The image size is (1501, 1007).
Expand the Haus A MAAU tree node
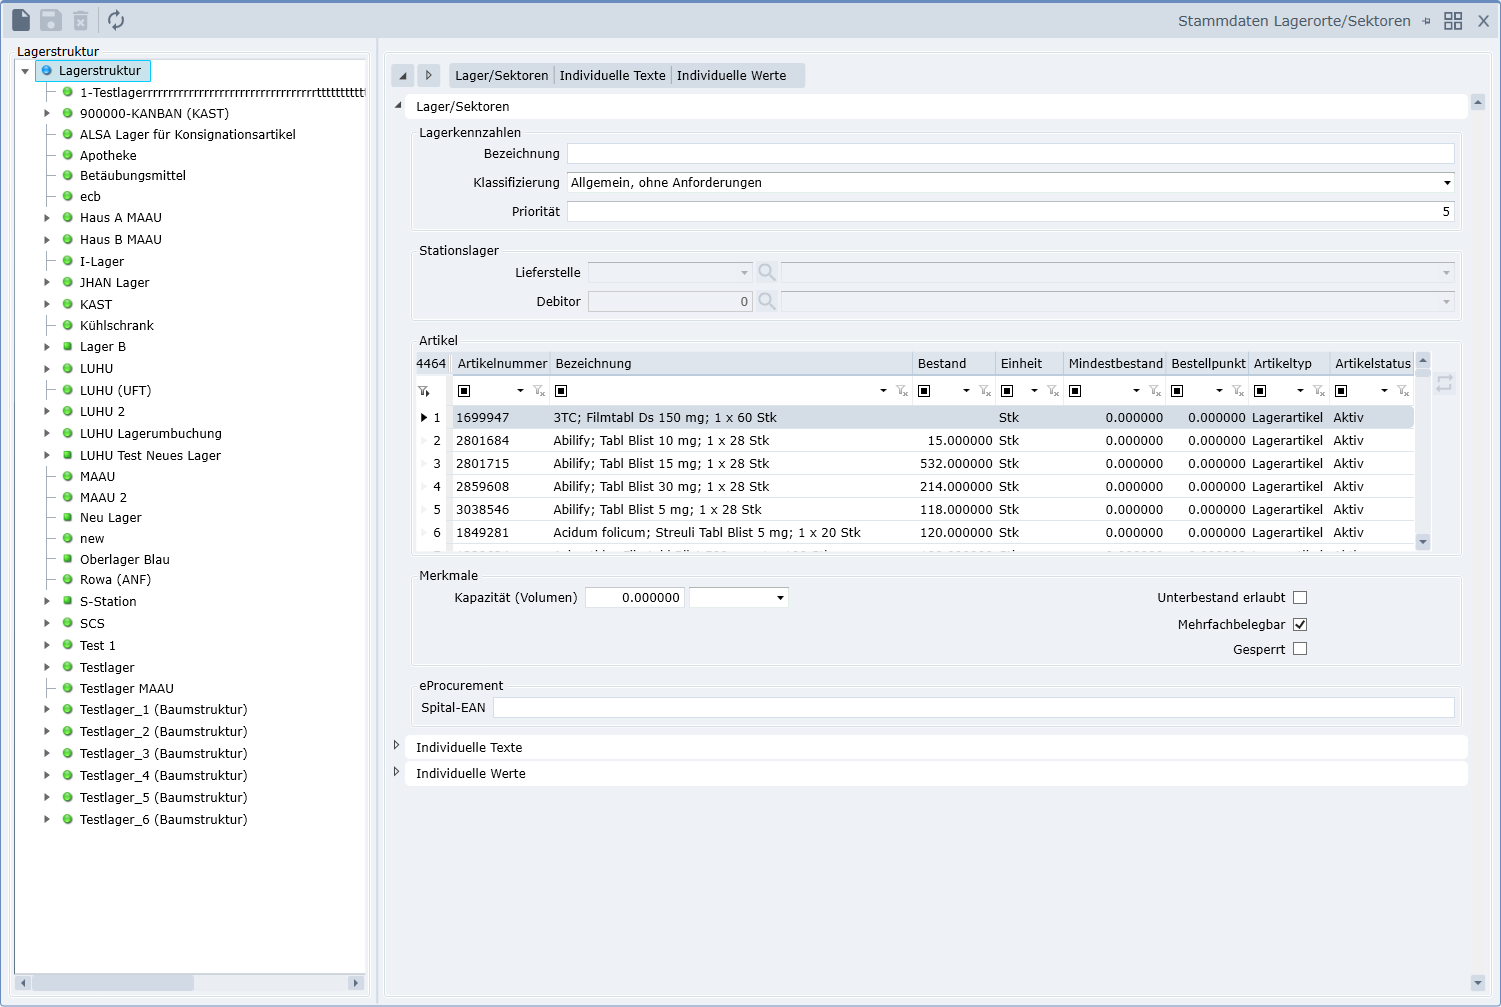pyautogui.click(x=47, y=218)
